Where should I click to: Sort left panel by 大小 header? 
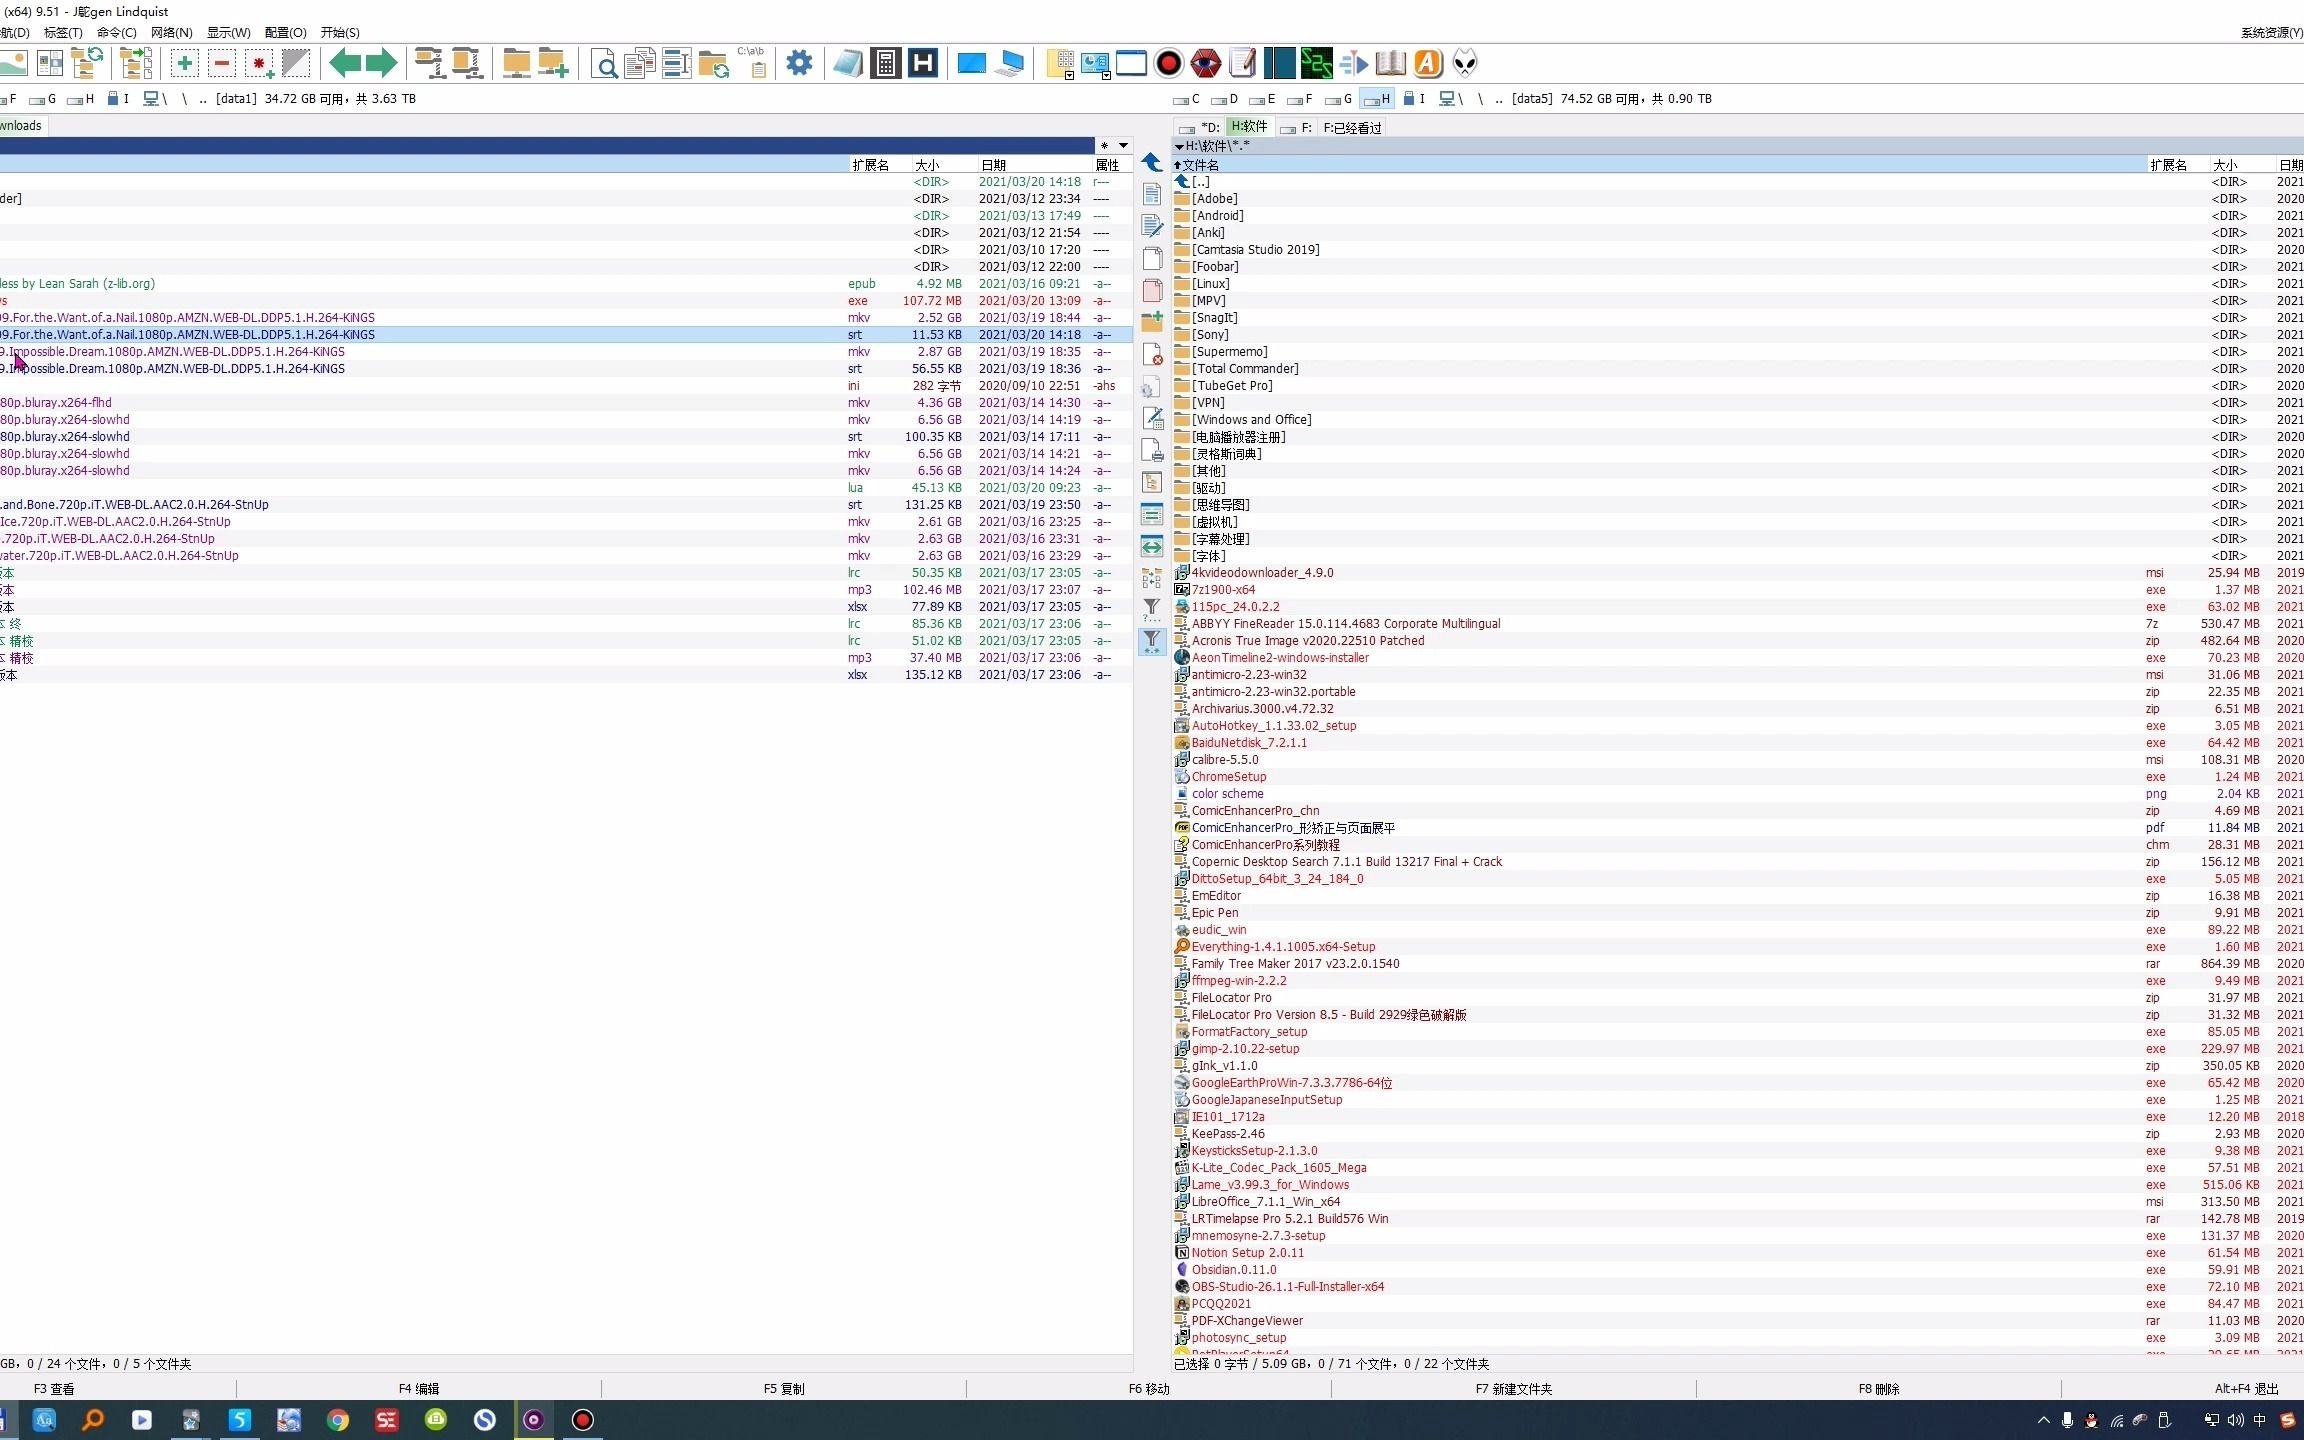coord(943,165)
